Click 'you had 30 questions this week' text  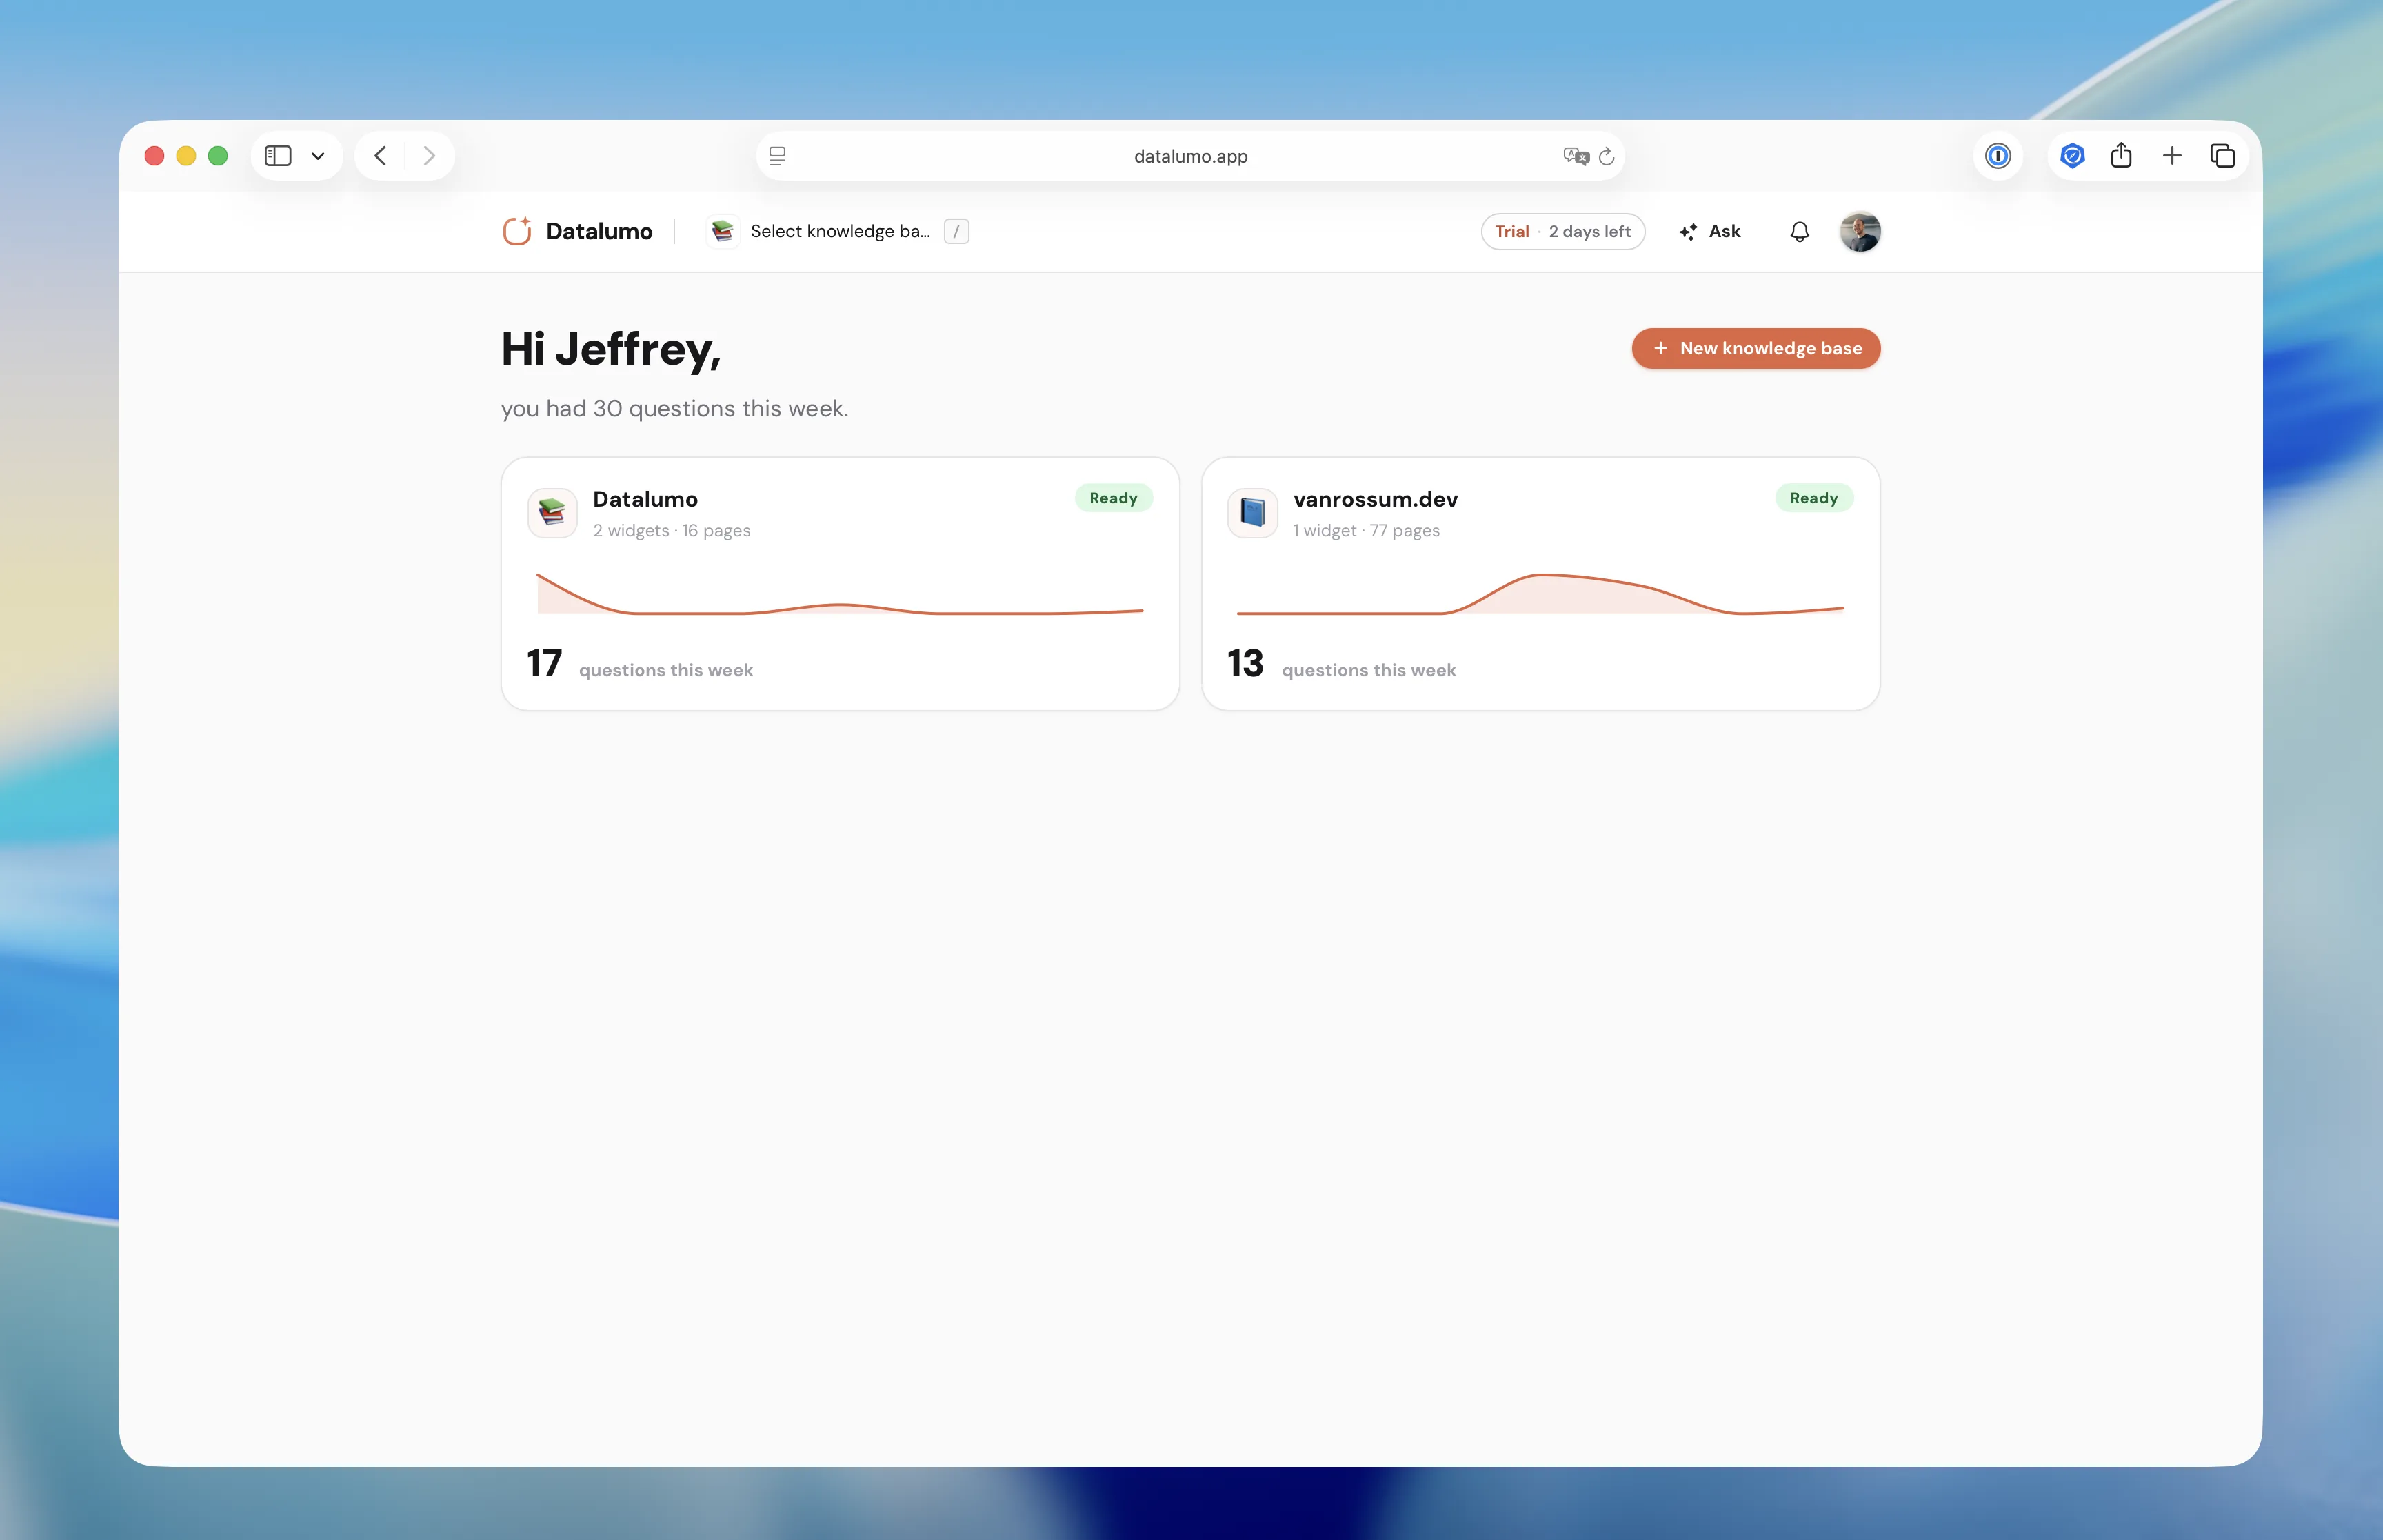pyautogui.click(x=674, y=409)
